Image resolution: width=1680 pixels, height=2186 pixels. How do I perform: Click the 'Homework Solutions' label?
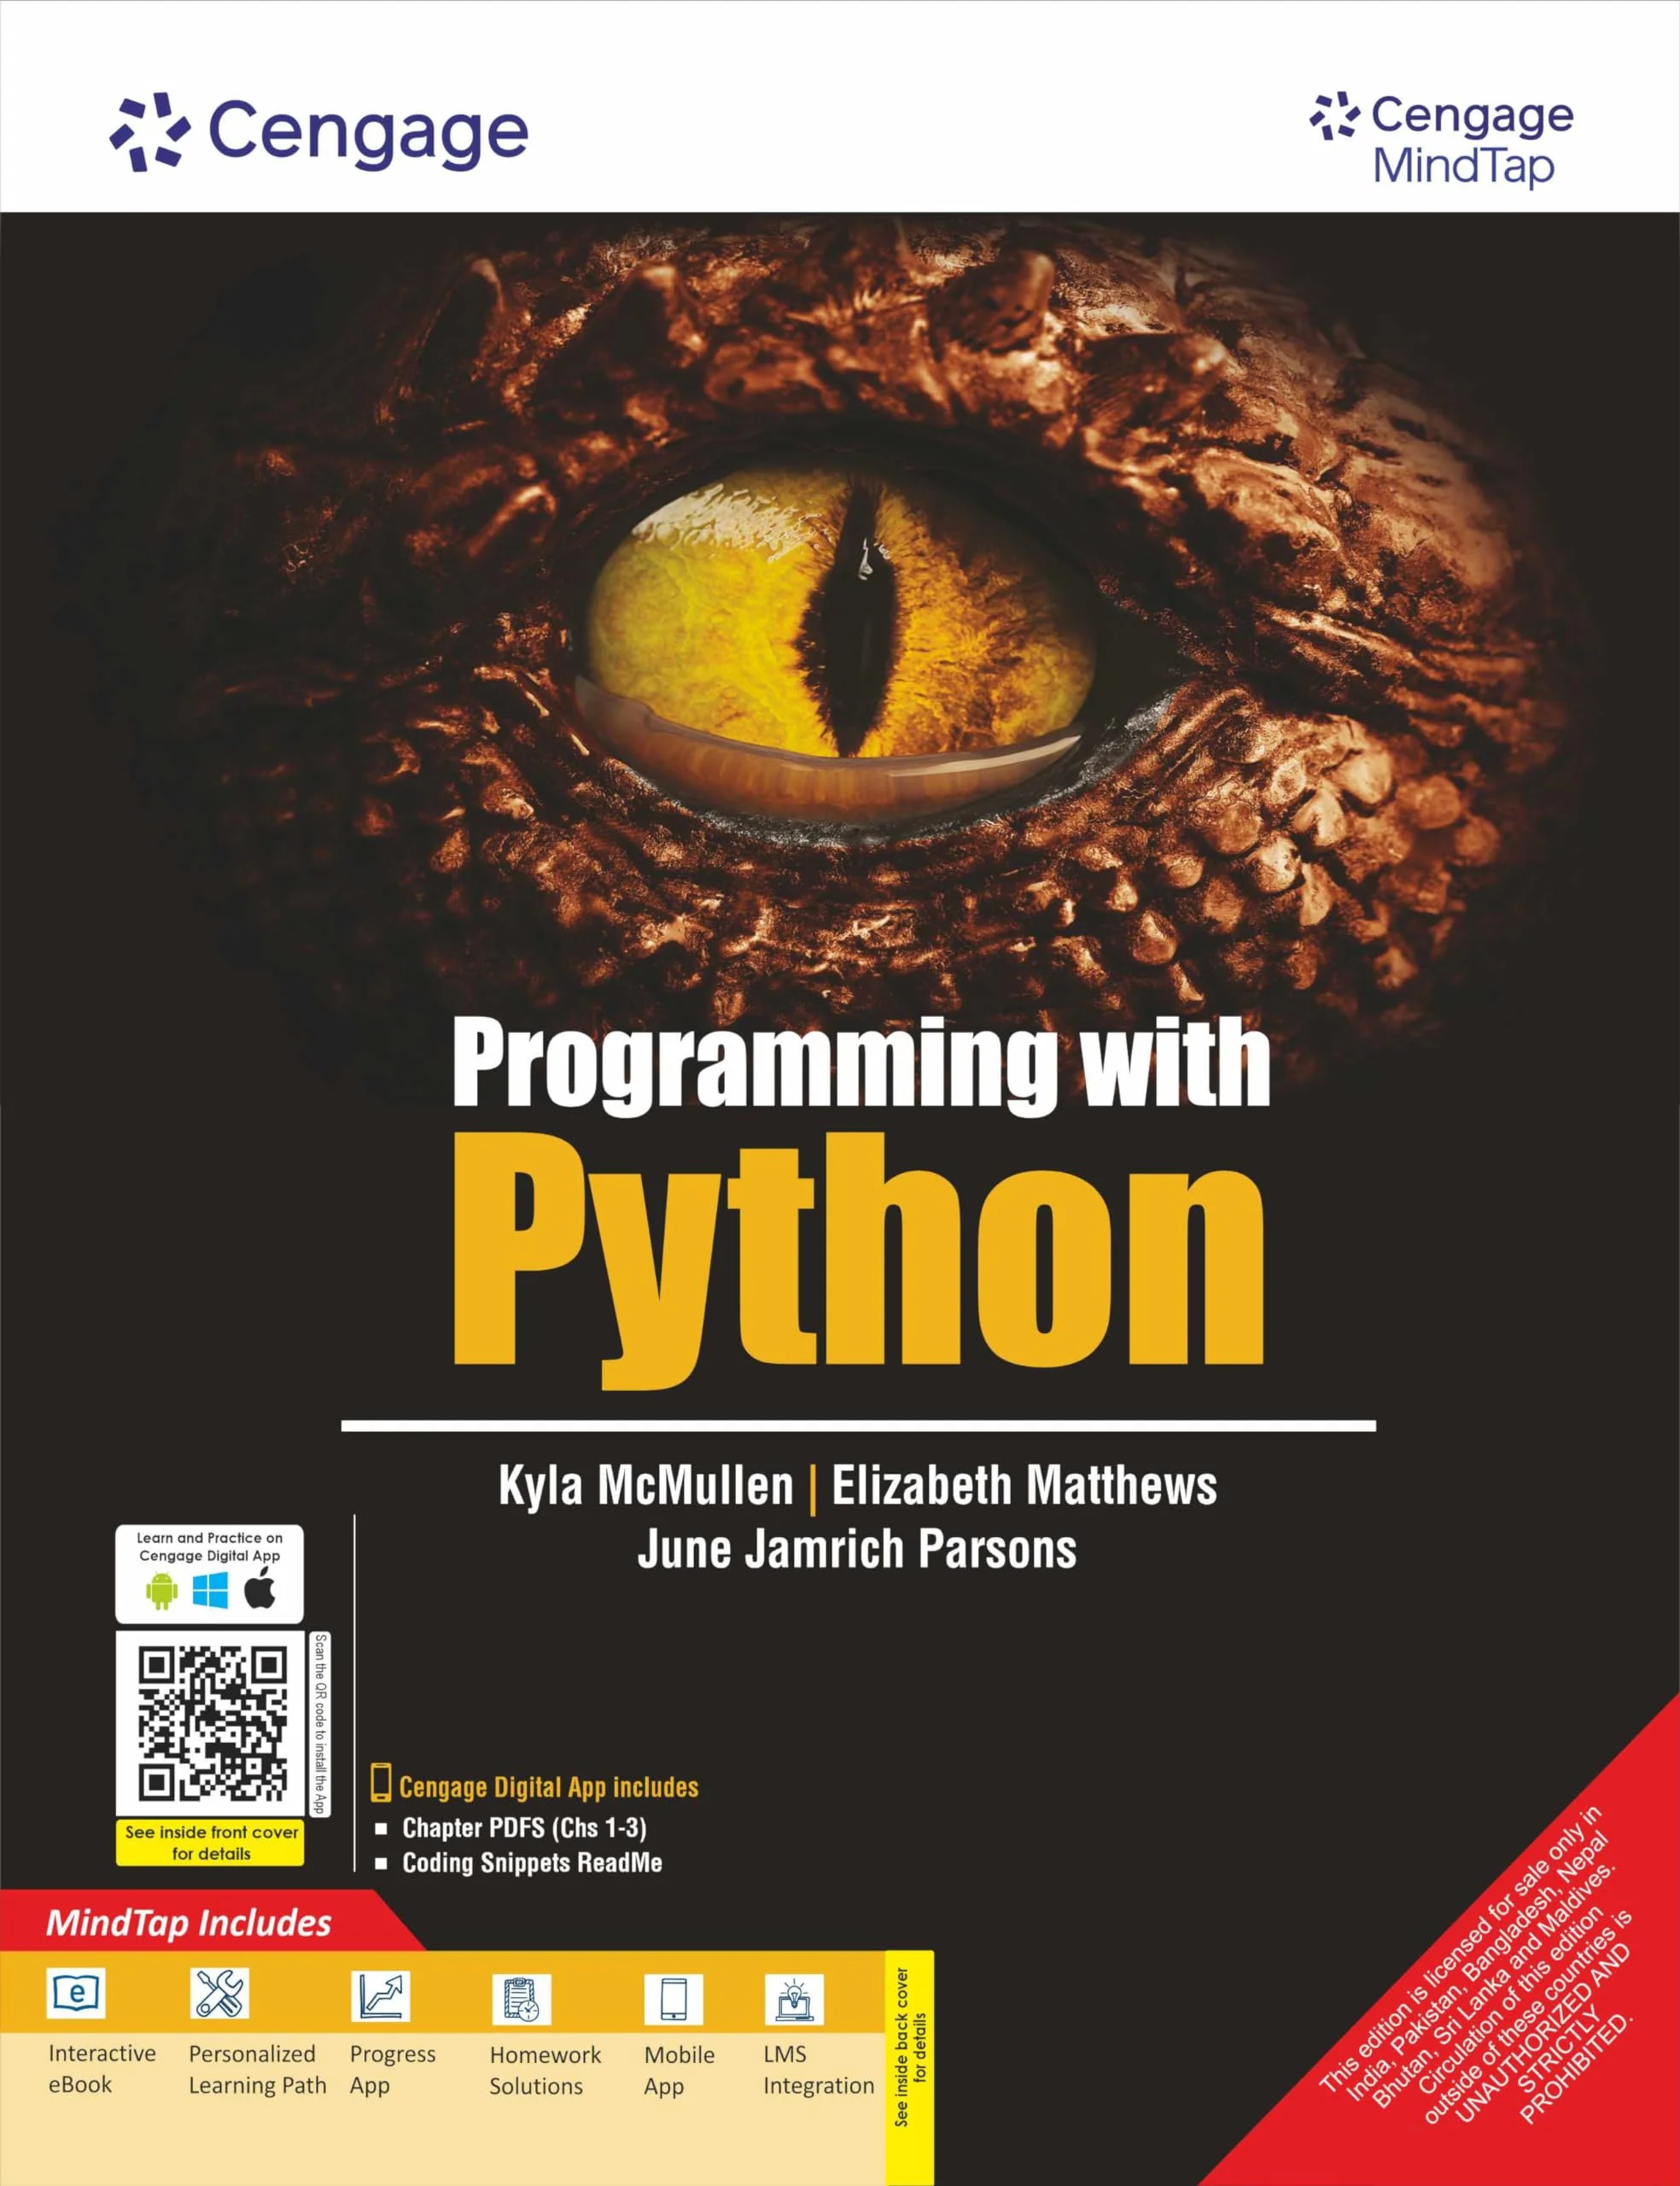[x=545, y=2070]
